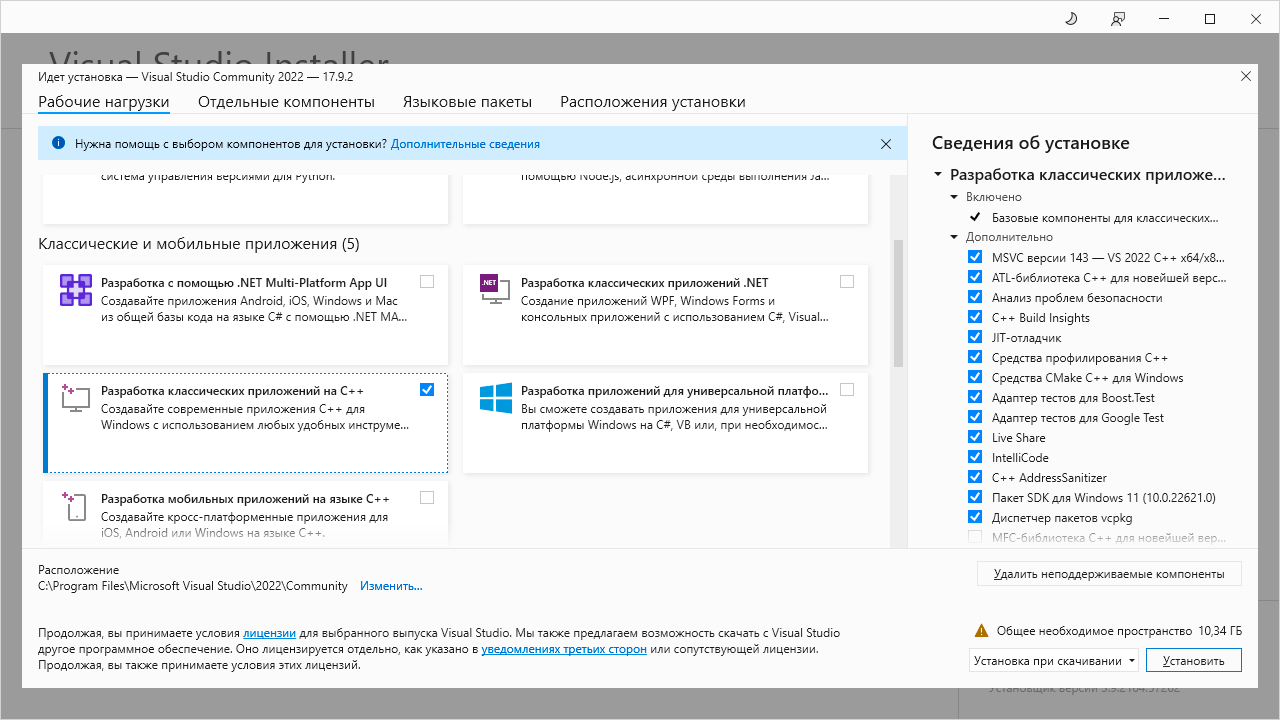Dismiss the help banner with its X
The height and width of the screenshot is (720, 1280).
pos(886,144)
